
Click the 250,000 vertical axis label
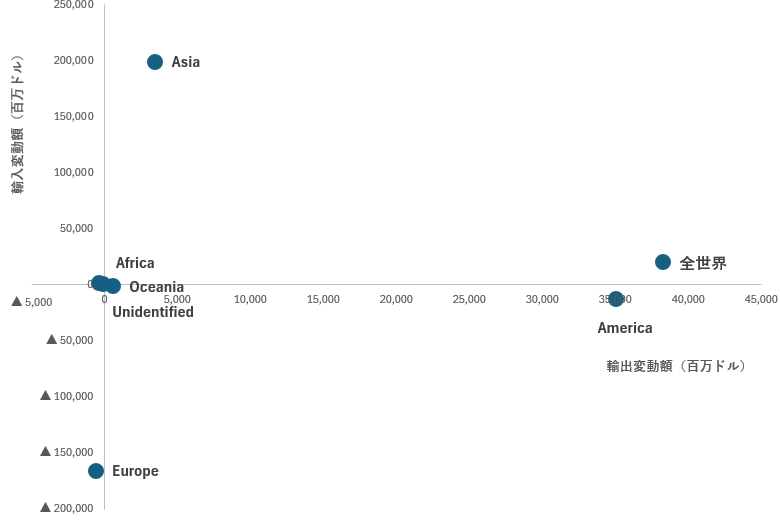point(74,5)
